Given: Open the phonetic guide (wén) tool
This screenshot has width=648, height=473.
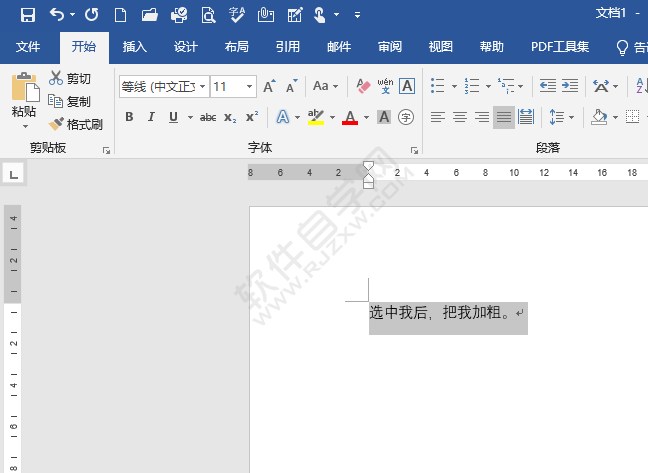Looking at the screenshot, I should pyautogui.click(x=385, y=86).
